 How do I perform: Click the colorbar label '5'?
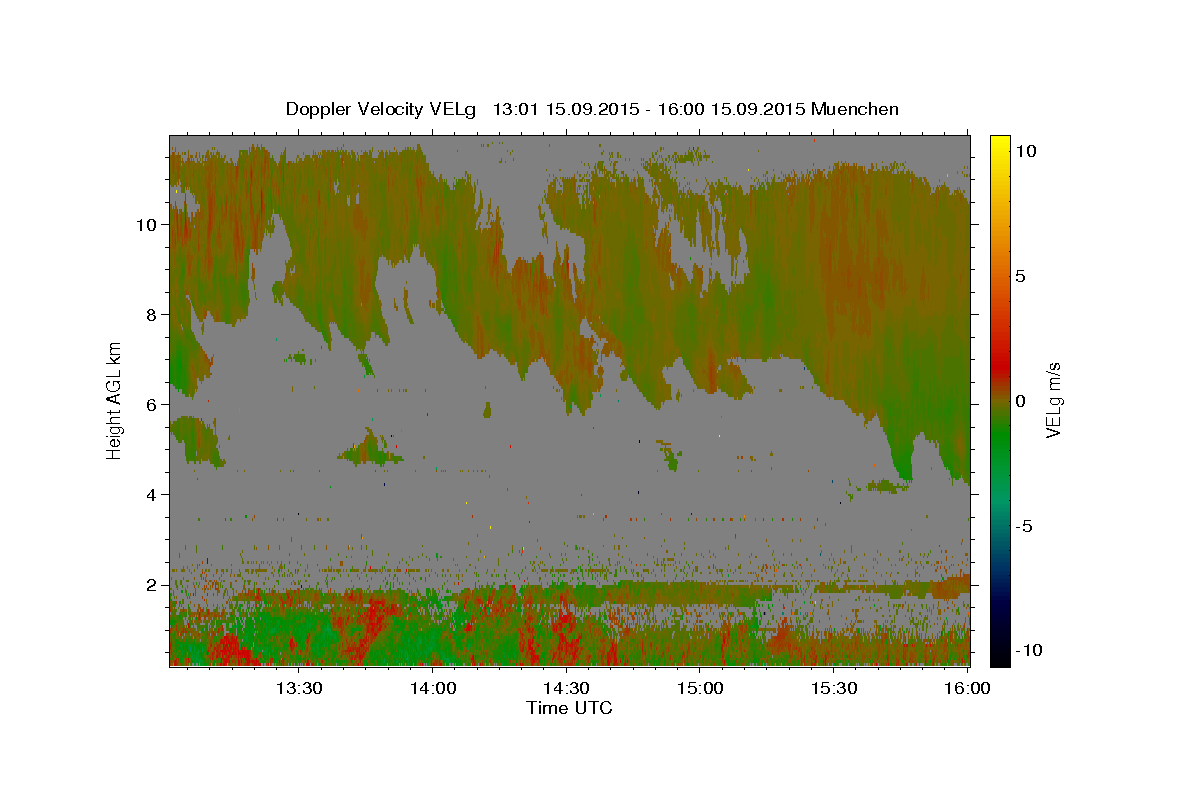(x=1020, y=275)
